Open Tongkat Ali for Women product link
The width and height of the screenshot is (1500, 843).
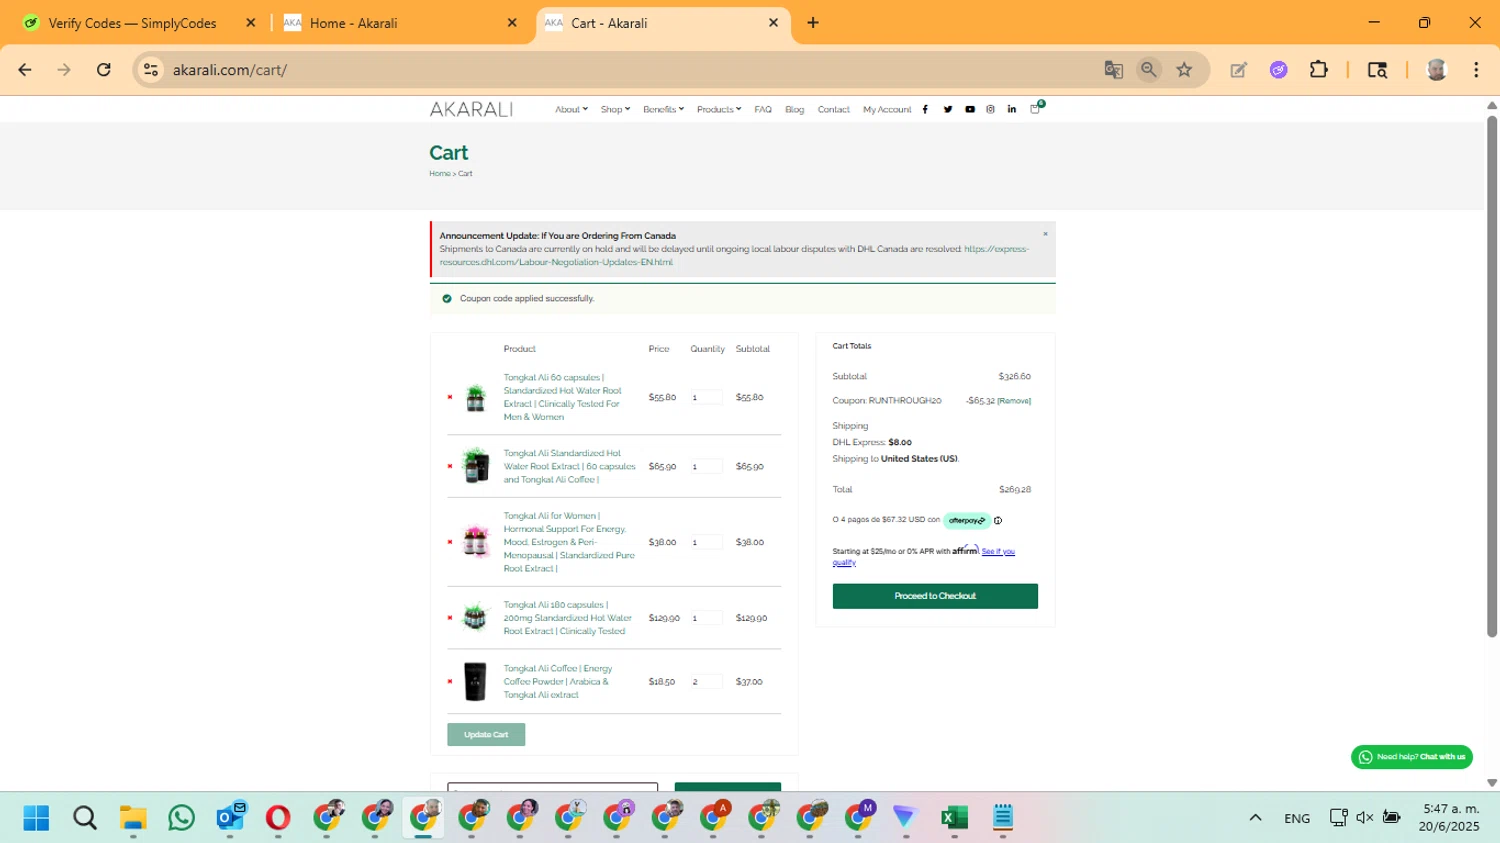click(x=569, y=542)
